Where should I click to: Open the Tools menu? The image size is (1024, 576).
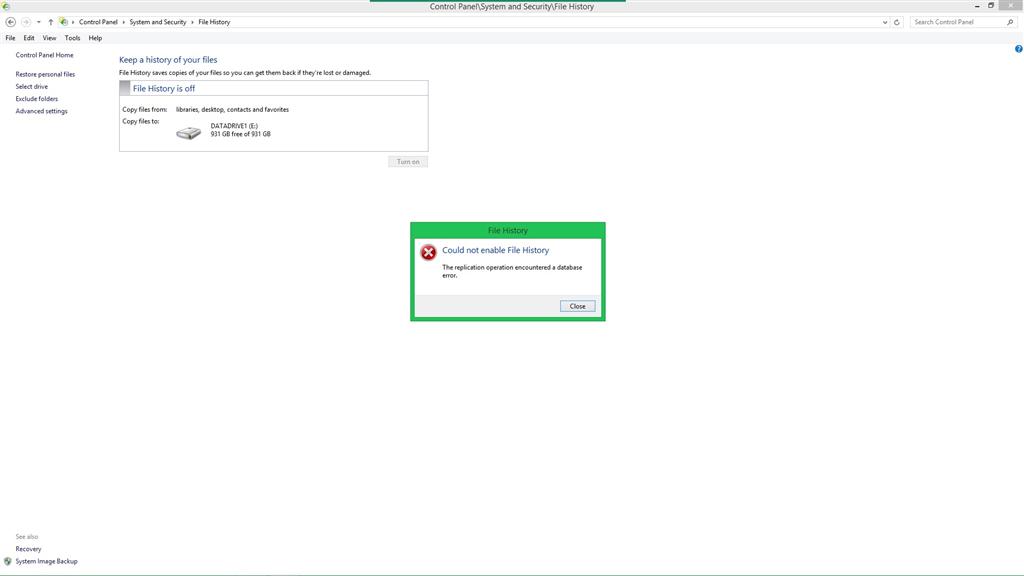72,38
